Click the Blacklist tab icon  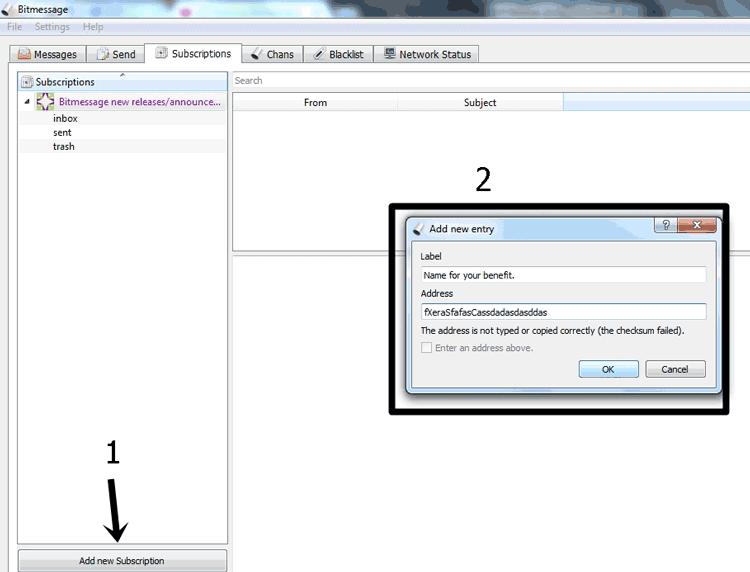click(319, 54)
